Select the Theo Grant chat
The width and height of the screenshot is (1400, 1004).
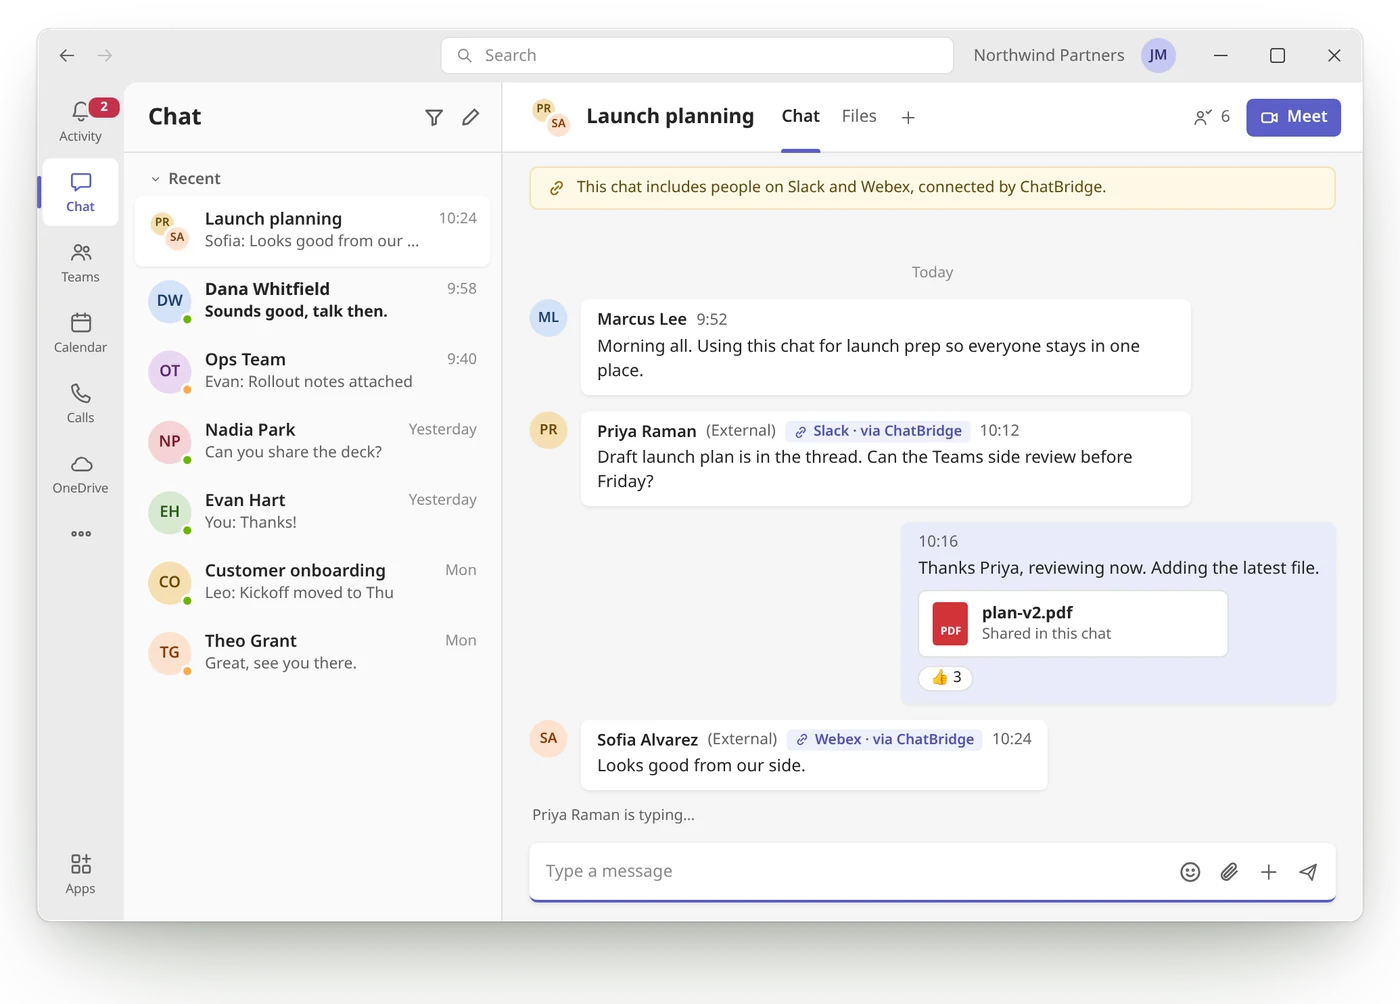pyautogui.click(x=312, y=652)
